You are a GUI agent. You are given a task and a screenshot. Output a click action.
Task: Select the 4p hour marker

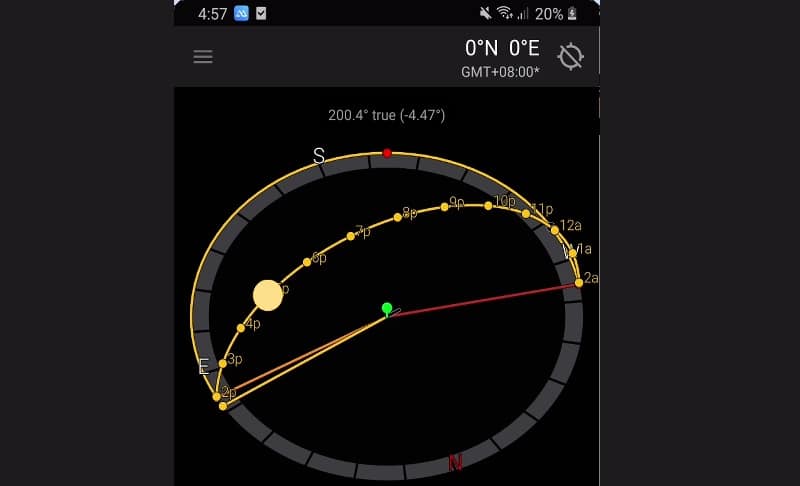coord(241,328)
